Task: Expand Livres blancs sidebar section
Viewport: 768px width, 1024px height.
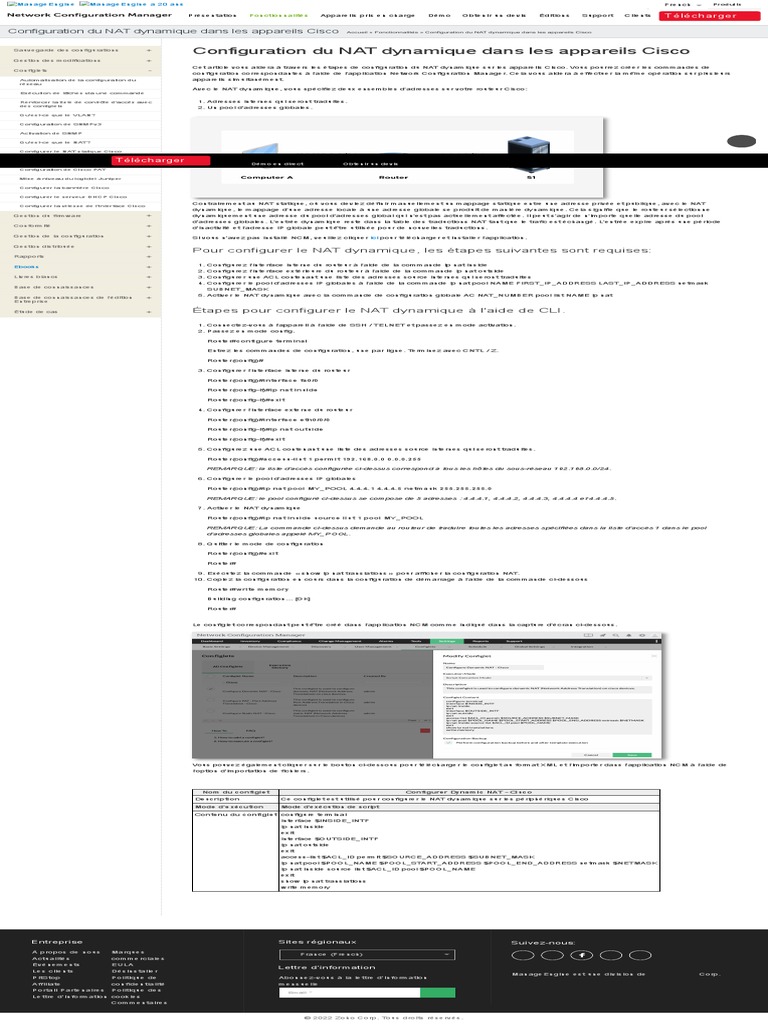Action: 80,277
